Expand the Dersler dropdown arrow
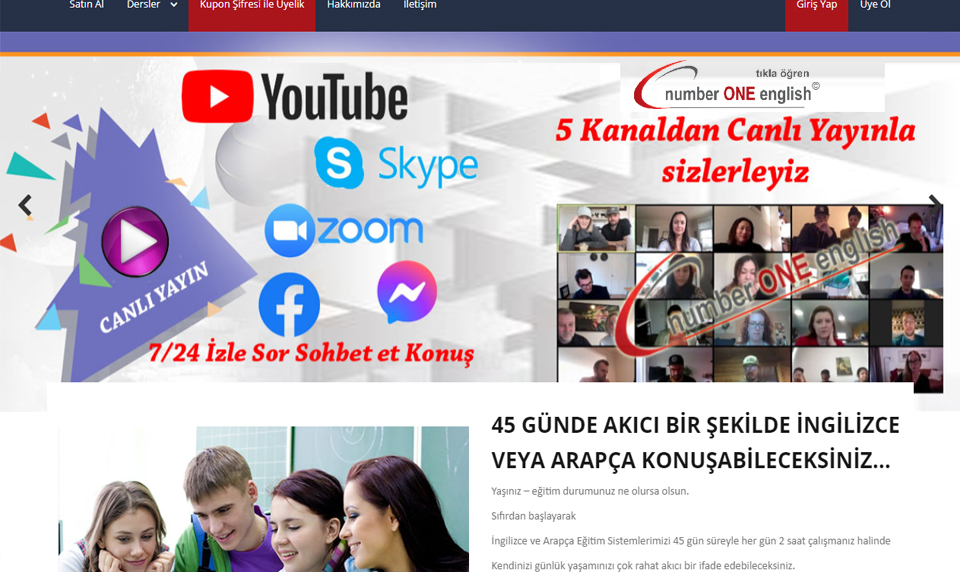 click(174, 5)
